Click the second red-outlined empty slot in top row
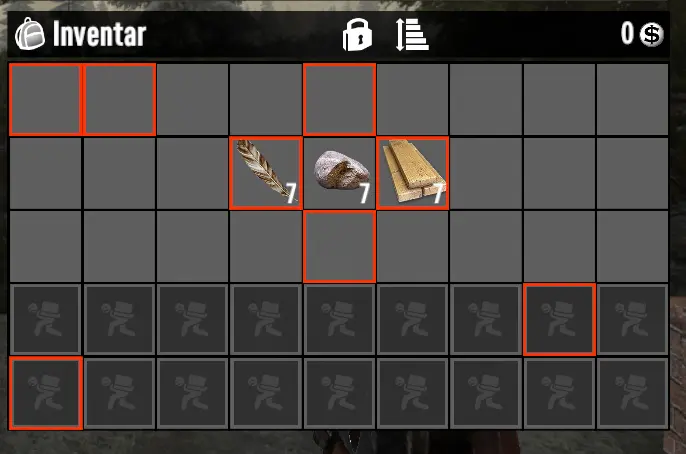This screenshot has height=454, width=686. (119, 100)
